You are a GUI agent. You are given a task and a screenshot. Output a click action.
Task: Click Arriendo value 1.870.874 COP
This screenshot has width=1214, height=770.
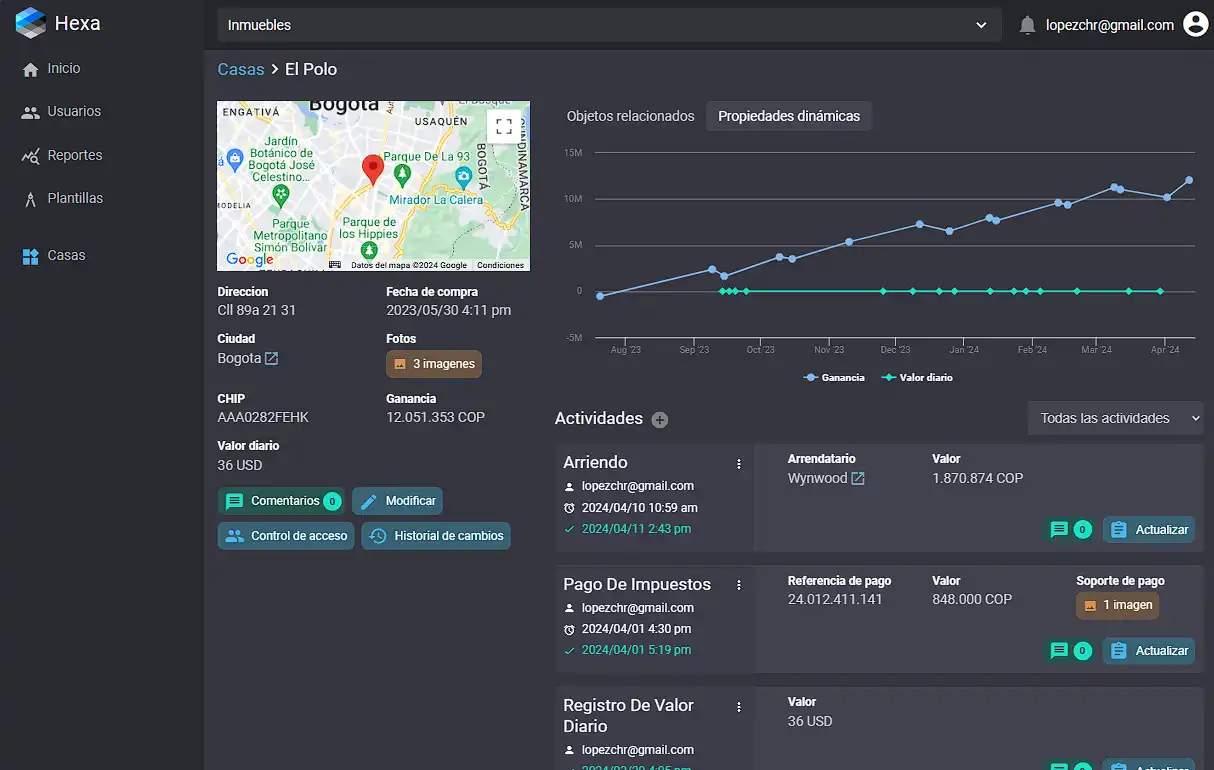click(978, 478)
